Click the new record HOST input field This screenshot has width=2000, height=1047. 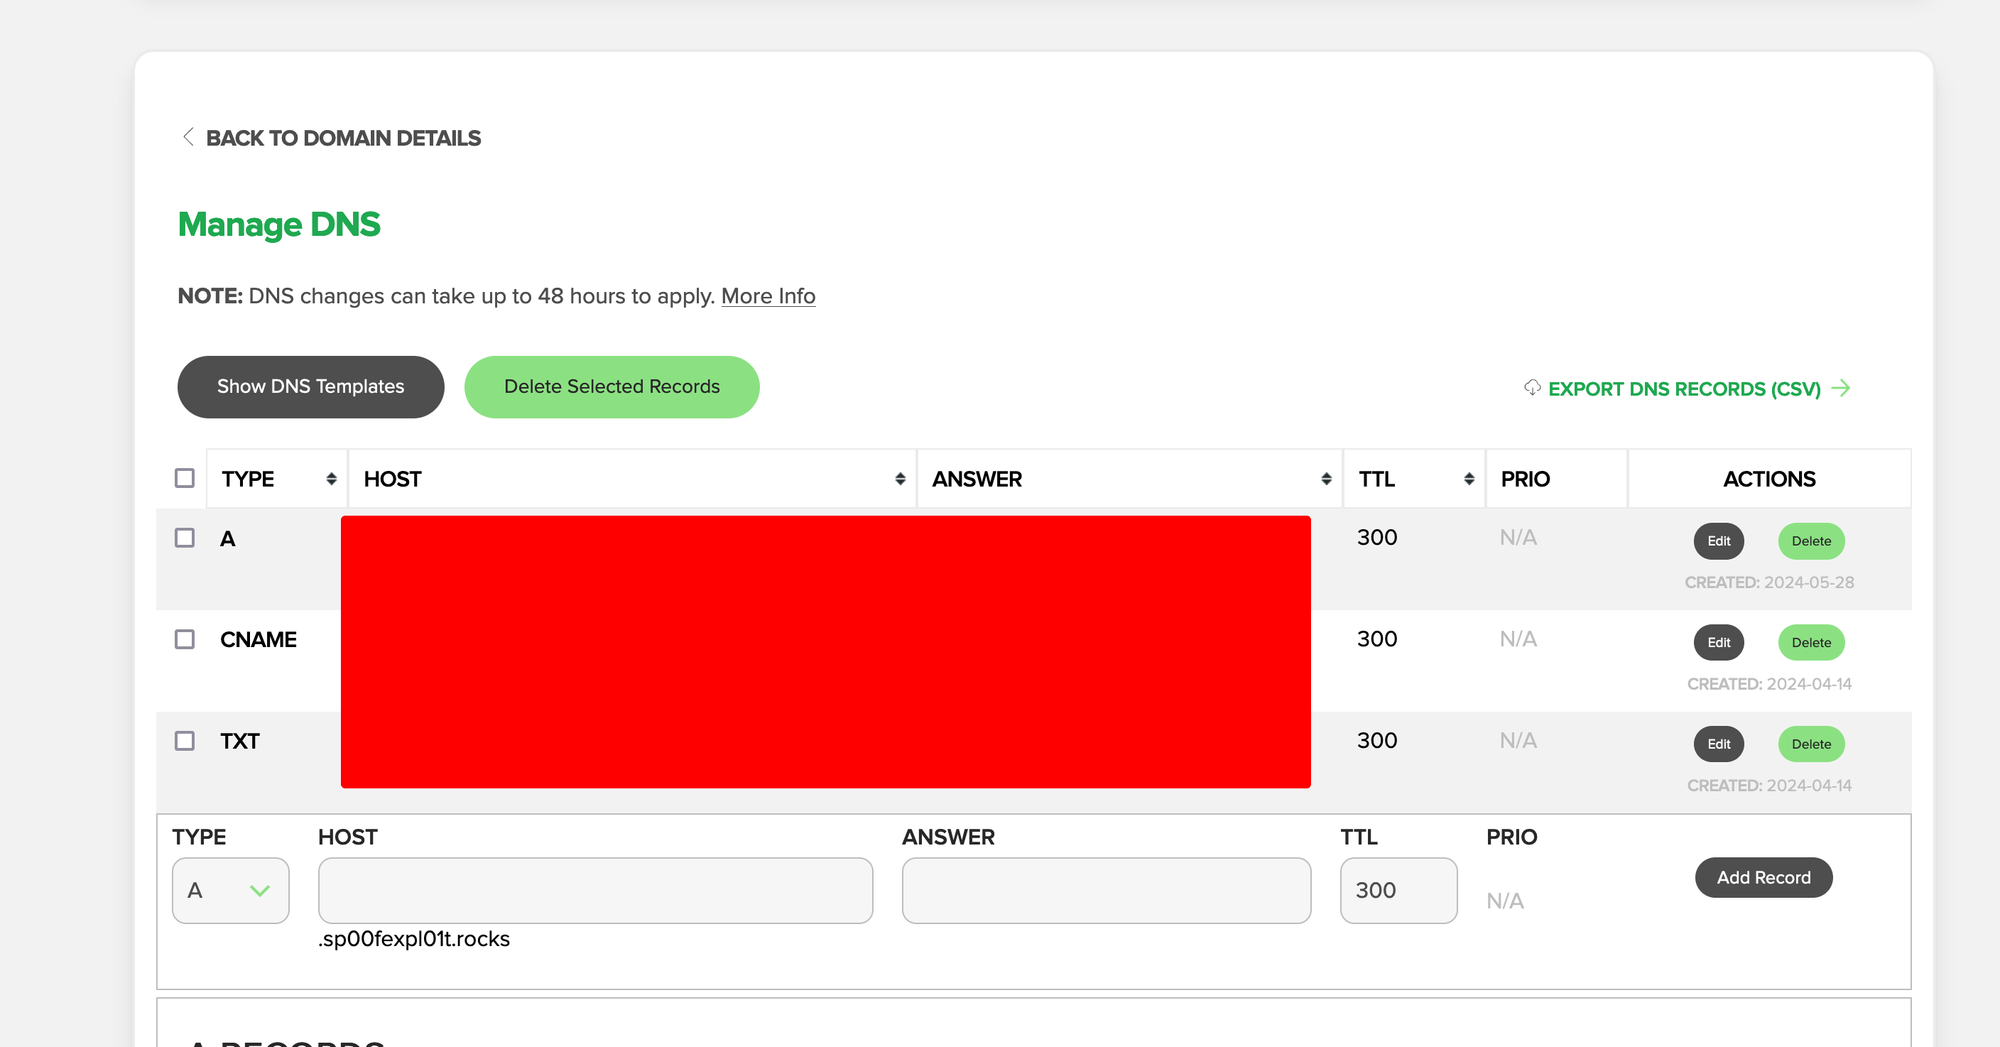tap(595, 890)
